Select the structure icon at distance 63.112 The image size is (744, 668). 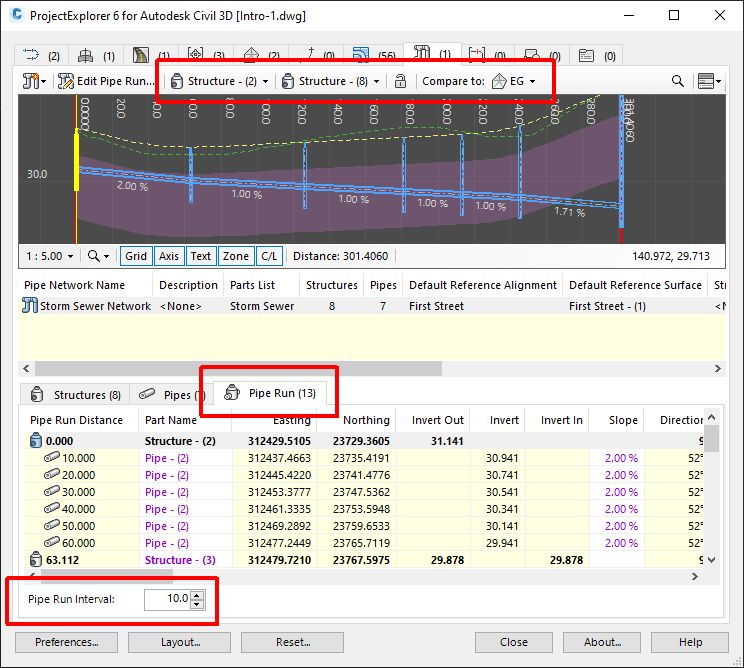(x=36, y=559)
